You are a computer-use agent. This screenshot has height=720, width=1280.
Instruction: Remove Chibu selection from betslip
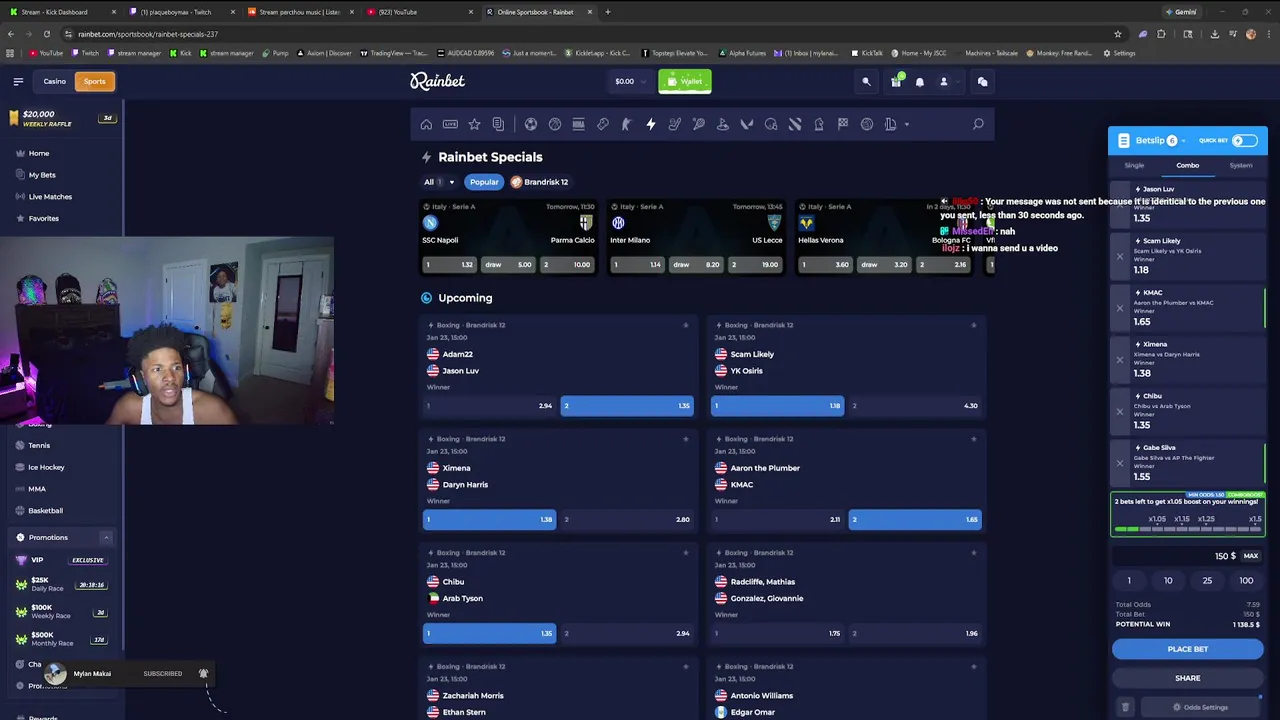1120,411
